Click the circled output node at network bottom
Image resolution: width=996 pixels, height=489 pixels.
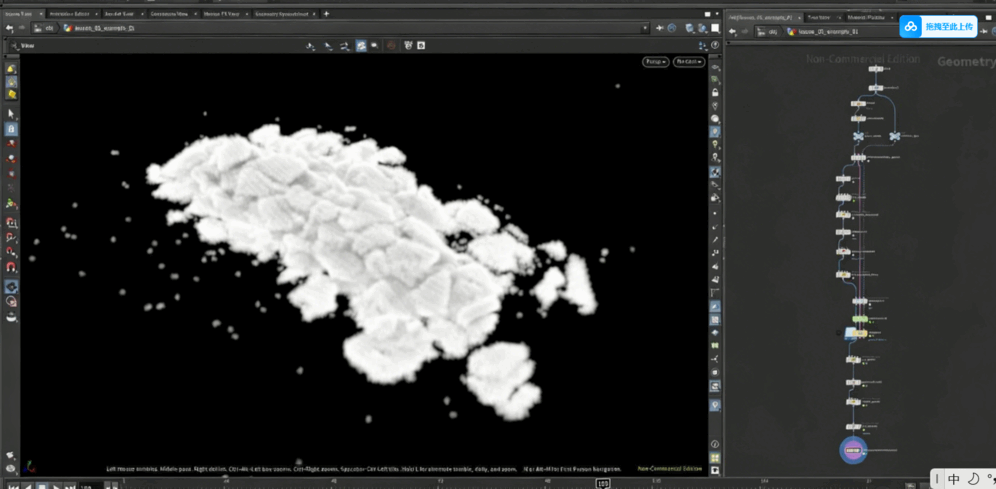point(853,451)
